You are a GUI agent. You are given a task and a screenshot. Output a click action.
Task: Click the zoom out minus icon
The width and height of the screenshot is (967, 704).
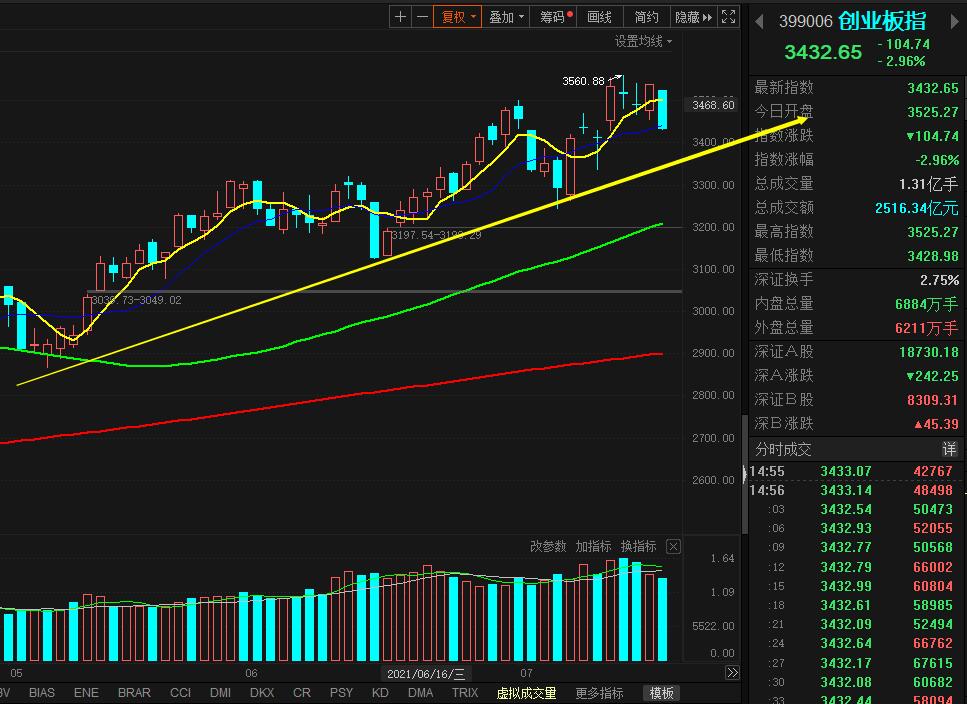[x=422, y=17]
